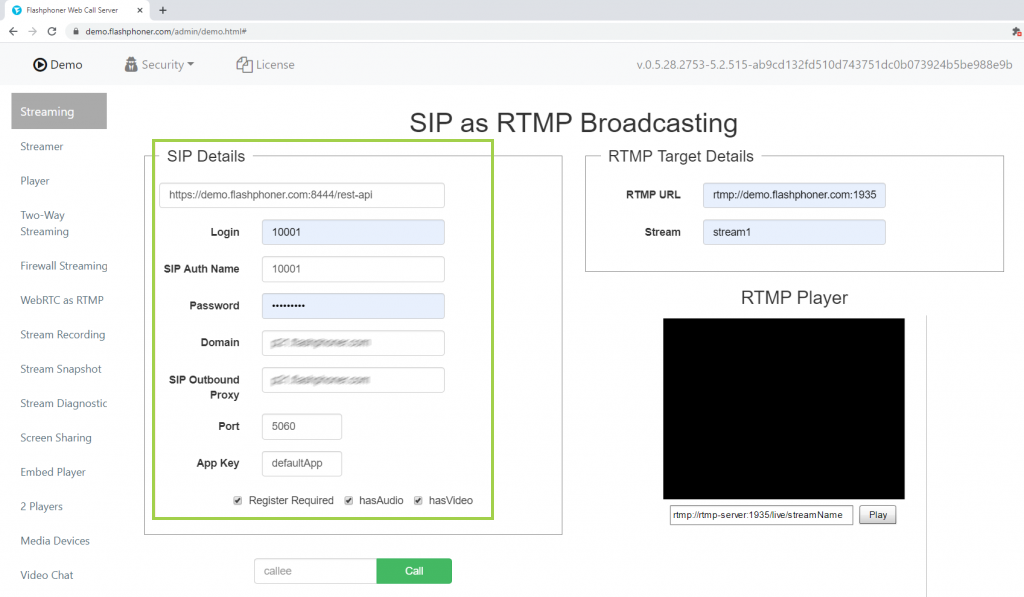Open the Streamer demo

click(x=42, y=146)
